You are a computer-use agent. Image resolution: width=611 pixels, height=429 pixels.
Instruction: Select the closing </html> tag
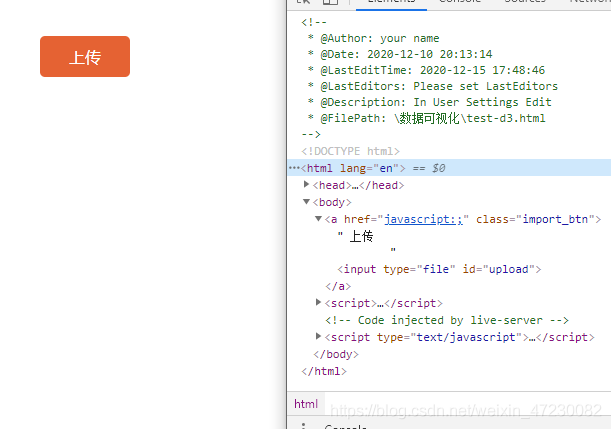click(324, 371)
